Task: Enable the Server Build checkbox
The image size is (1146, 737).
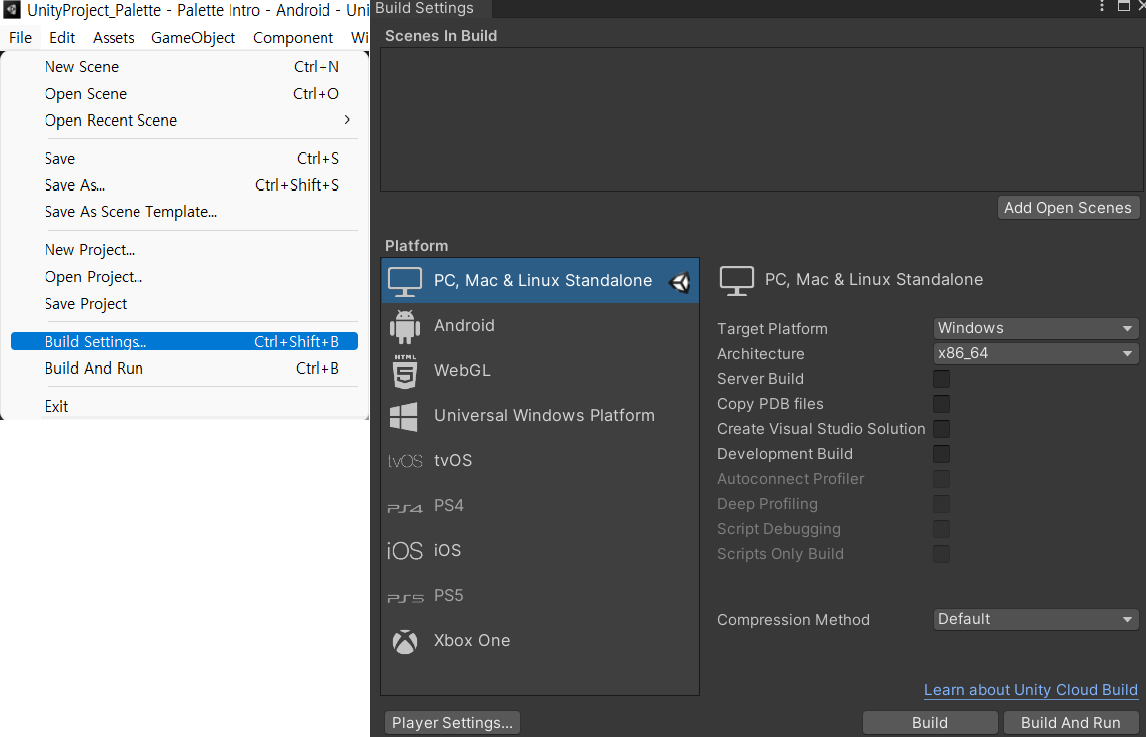Action: 941,379
